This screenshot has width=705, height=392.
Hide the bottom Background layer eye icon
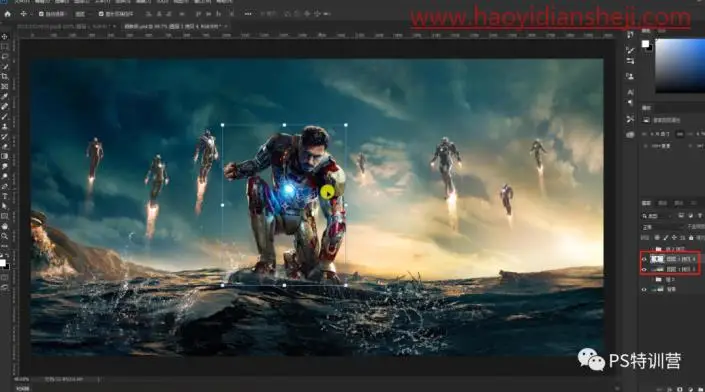(644, 290)
